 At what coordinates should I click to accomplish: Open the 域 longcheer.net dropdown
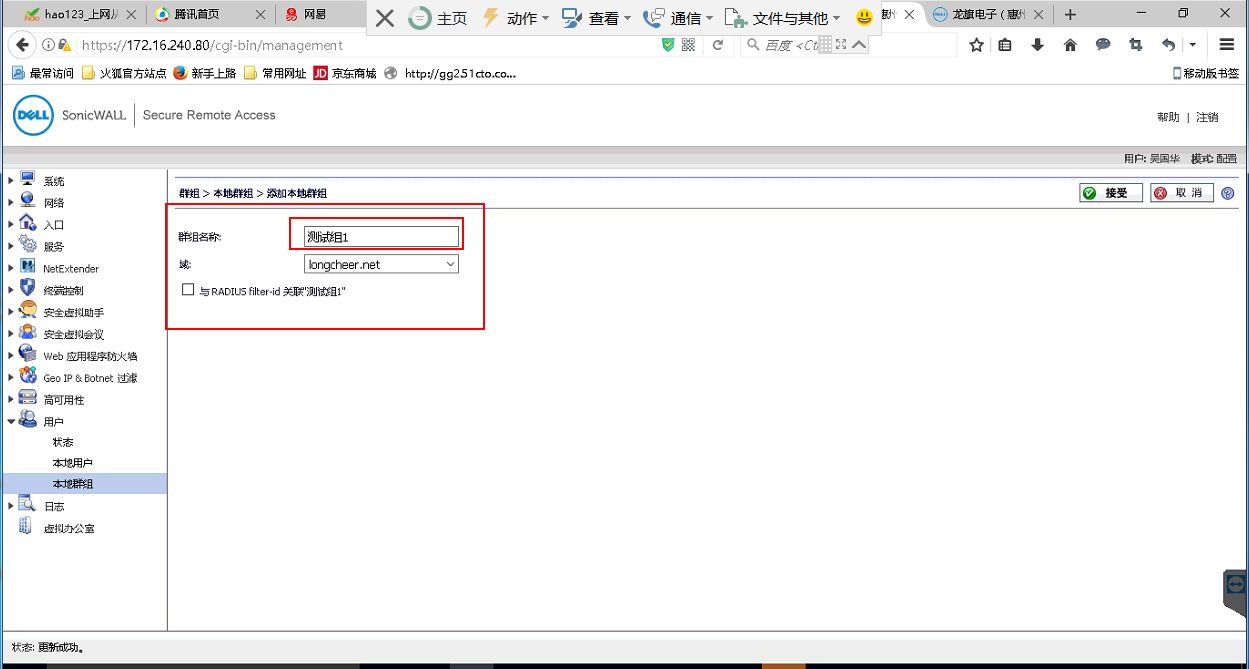[381, 264]
